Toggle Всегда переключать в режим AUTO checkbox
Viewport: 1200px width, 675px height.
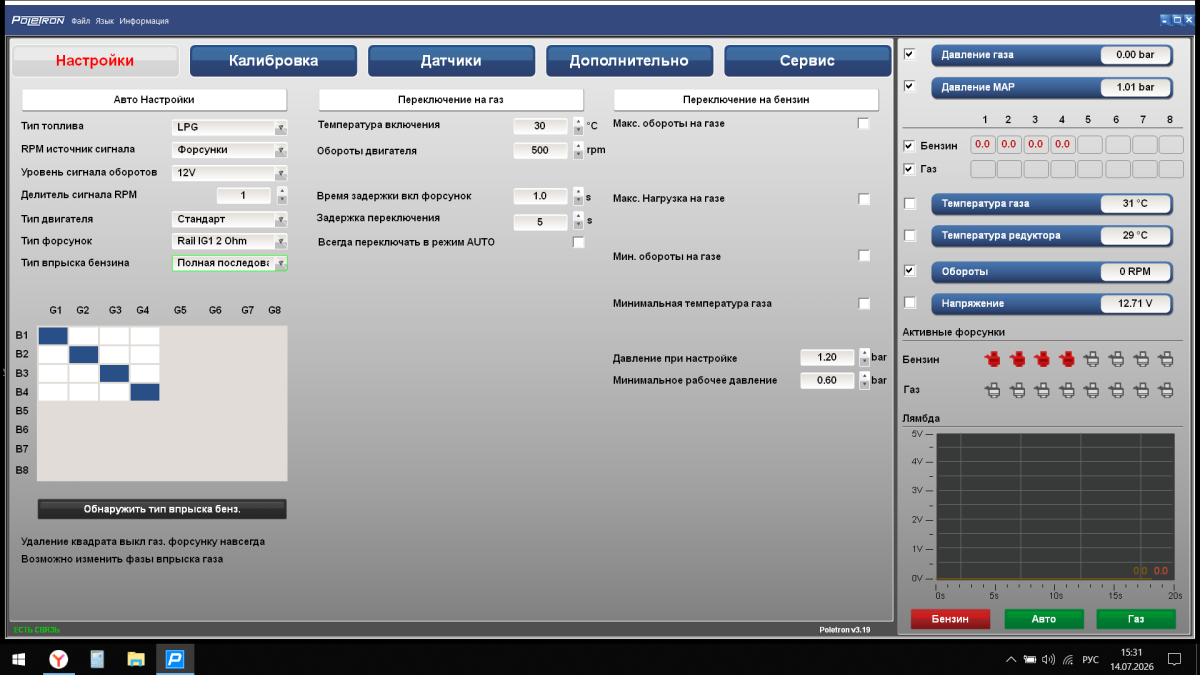click(578, 242)
